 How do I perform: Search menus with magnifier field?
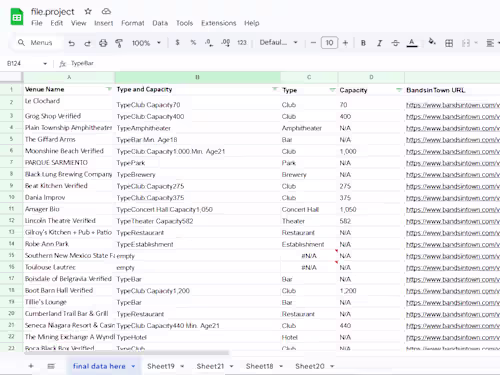[x=38, y=43]
